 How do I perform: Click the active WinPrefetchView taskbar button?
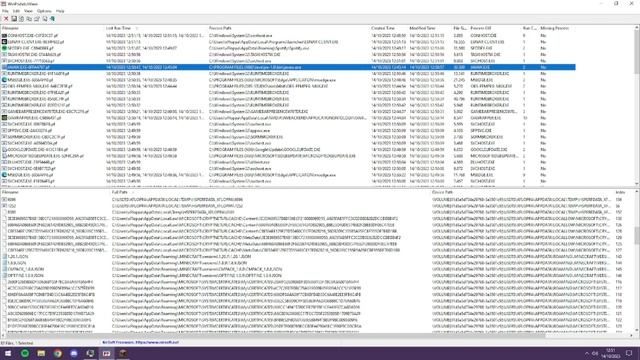tap(107, 353)
